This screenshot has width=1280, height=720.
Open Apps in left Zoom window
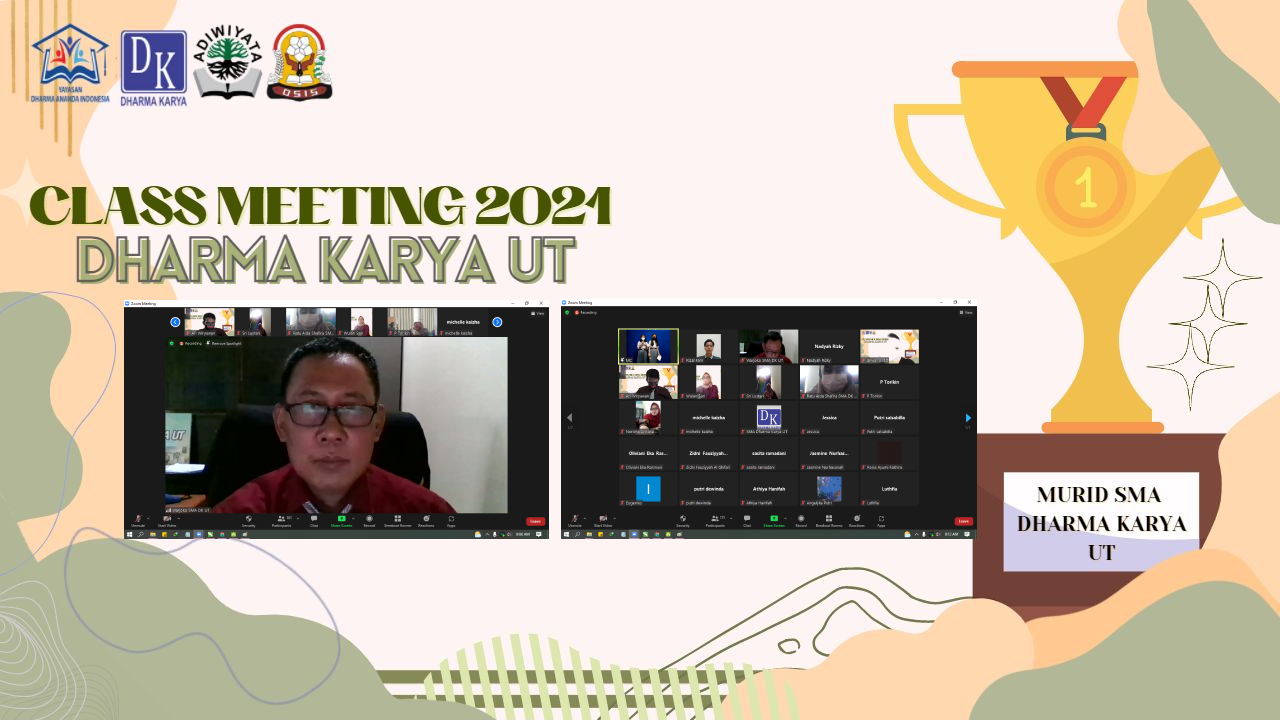[x=451, y=521]
